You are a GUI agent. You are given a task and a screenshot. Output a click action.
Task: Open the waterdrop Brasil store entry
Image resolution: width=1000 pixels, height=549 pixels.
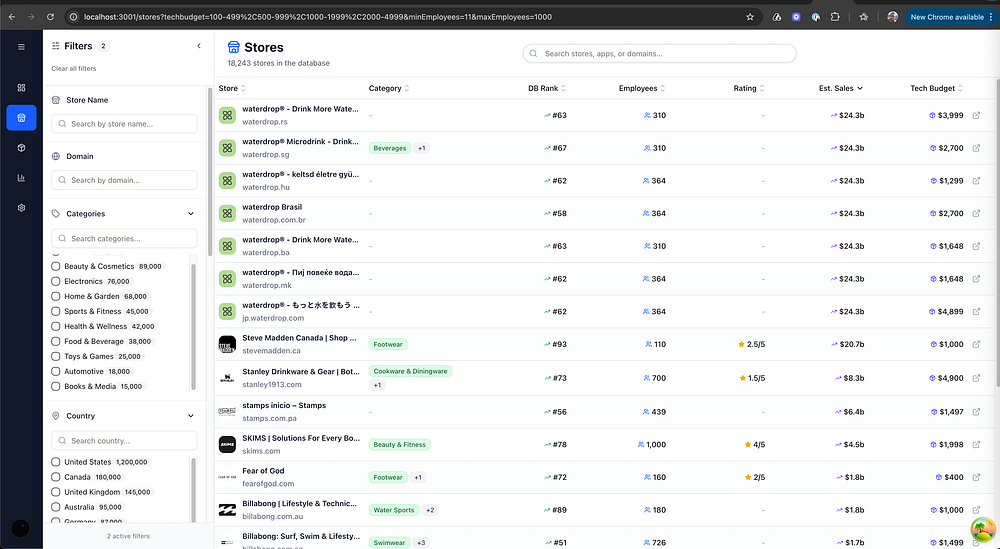click(272, 207)
